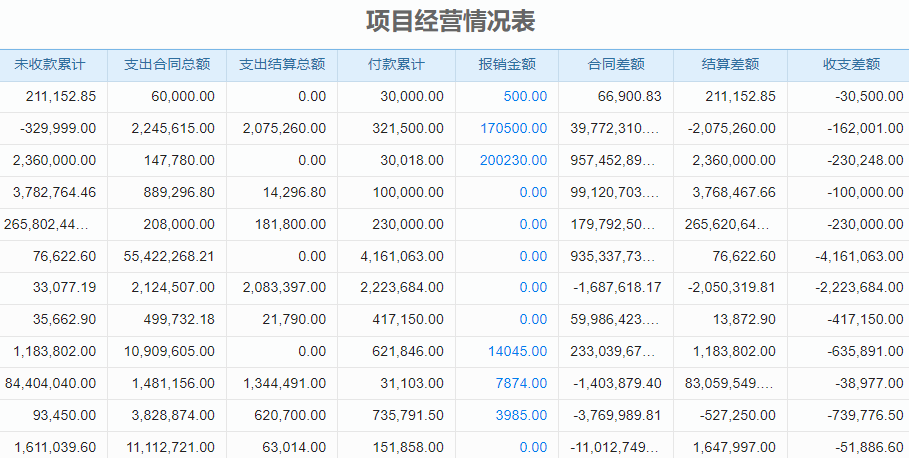Click the 4,161,063.00 payment cell
The width and height of the screenshot is (909, 458).
(402, 257)
